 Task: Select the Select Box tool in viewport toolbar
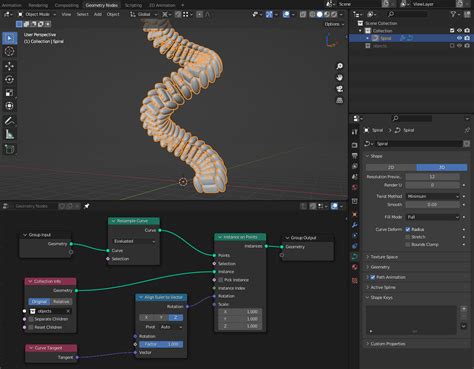click(10, 38)
